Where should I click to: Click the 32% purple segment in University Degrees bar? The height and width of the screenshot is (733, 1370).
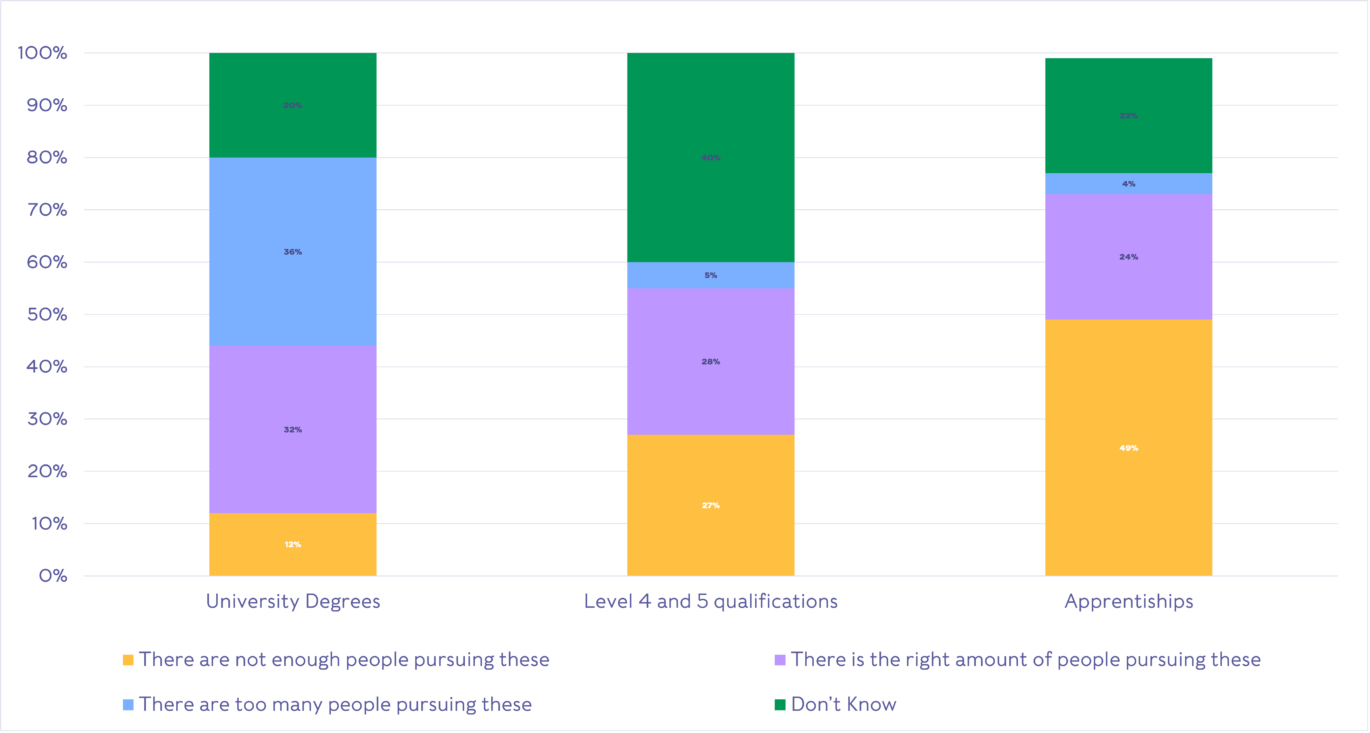[x=293, y=430]
